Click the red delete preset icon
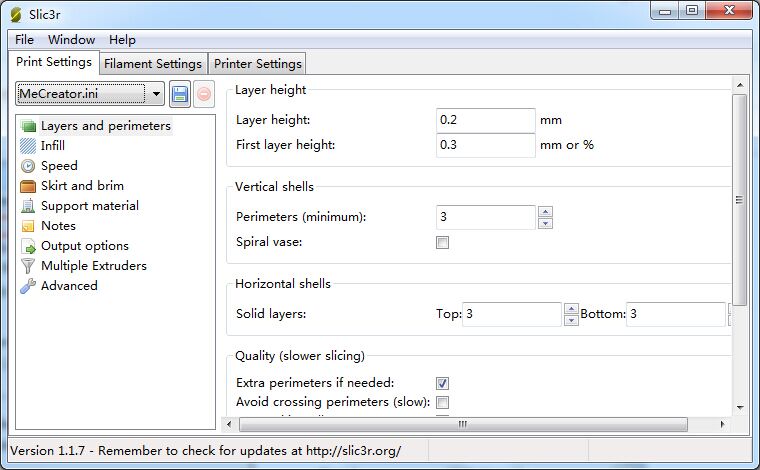The width and height of the screenshot is (760, 470). (204, 94)
